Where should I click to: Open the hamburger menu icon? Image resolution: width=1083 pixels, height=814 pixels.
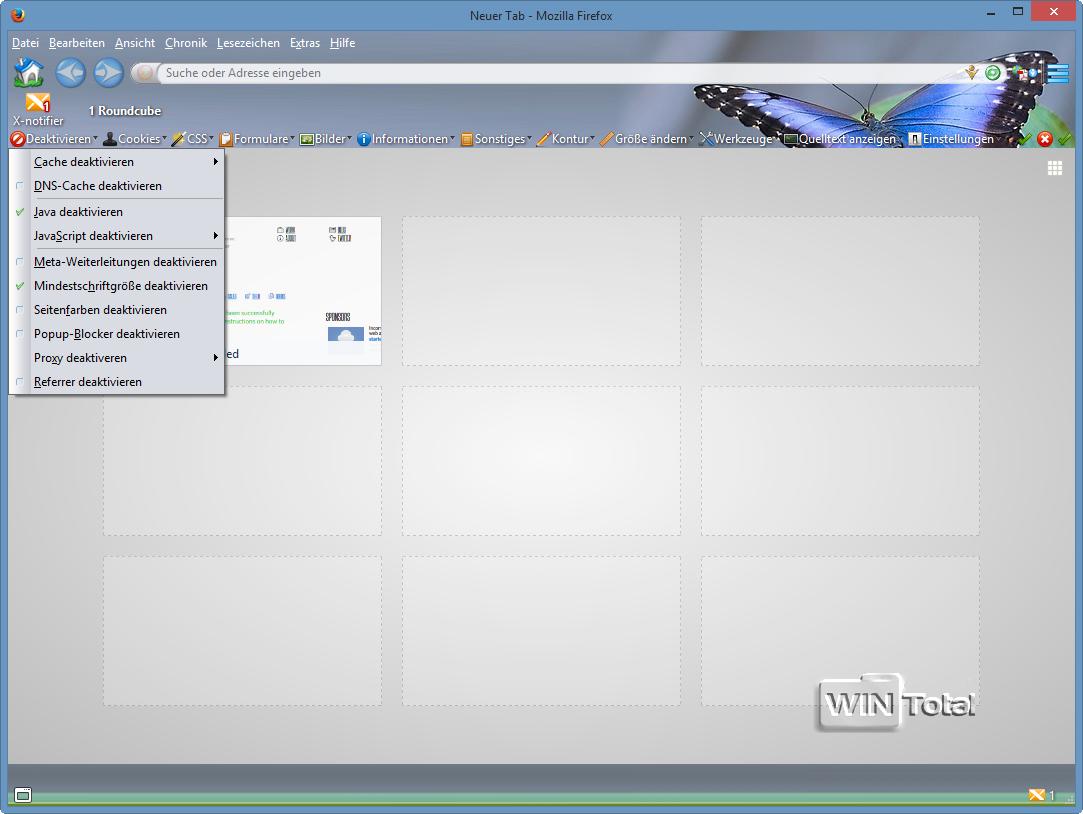tap(1058, 73)
